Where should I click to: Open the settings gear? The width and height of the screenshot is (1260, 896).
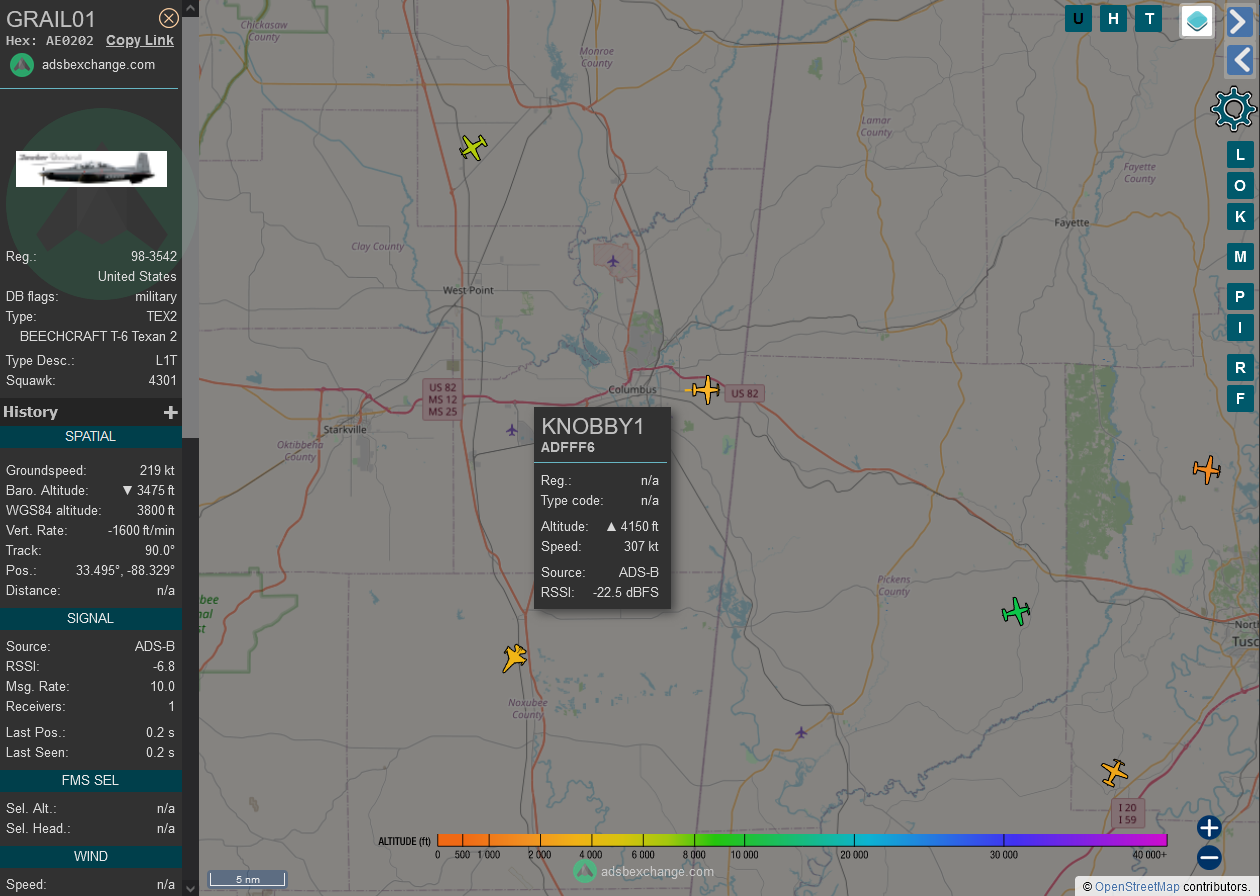[1233, 109]
